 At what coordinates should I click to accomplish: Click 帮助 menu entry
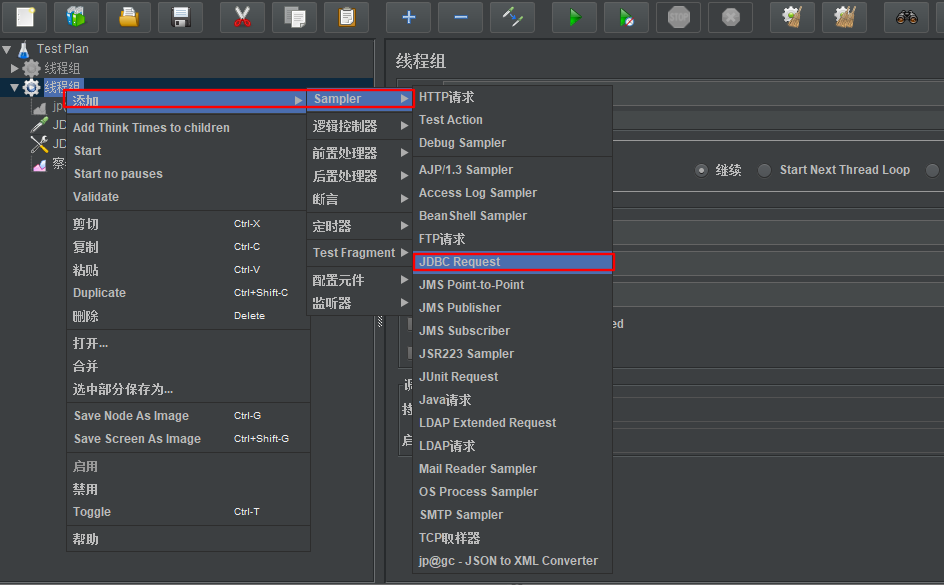[188, 539]
